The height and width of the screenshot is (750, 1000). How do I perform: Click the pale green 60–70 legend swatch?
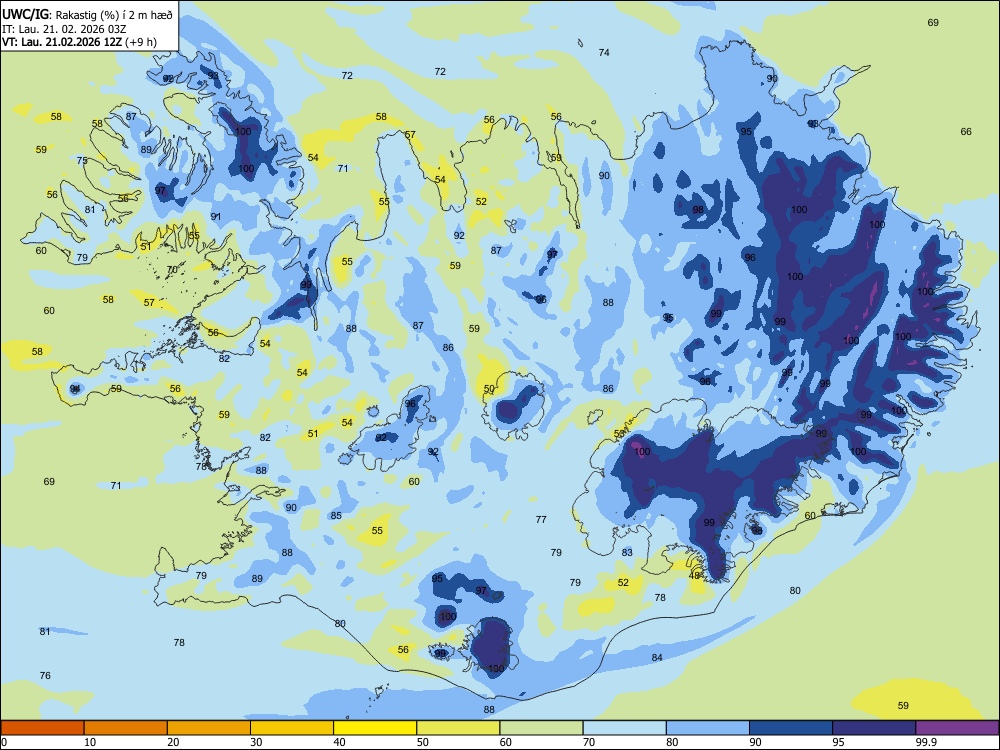point(541,728)
